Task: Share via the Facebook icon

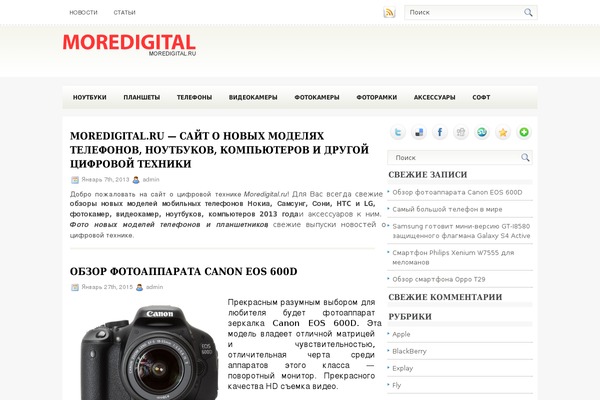Action: click(x=440, y=132)
